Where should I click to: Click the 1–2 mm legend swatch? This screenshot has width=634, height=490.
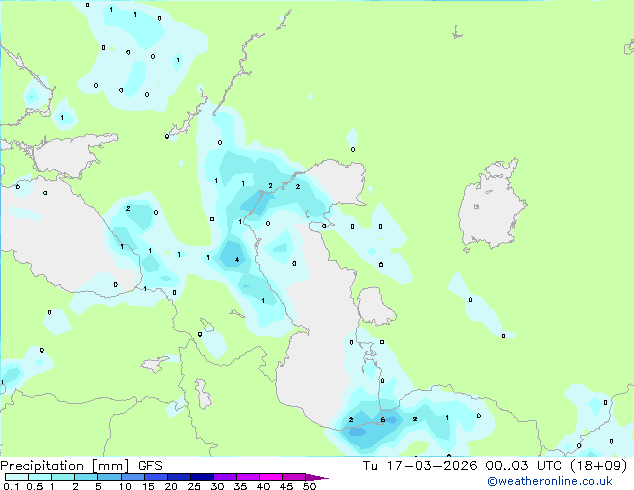63,477
